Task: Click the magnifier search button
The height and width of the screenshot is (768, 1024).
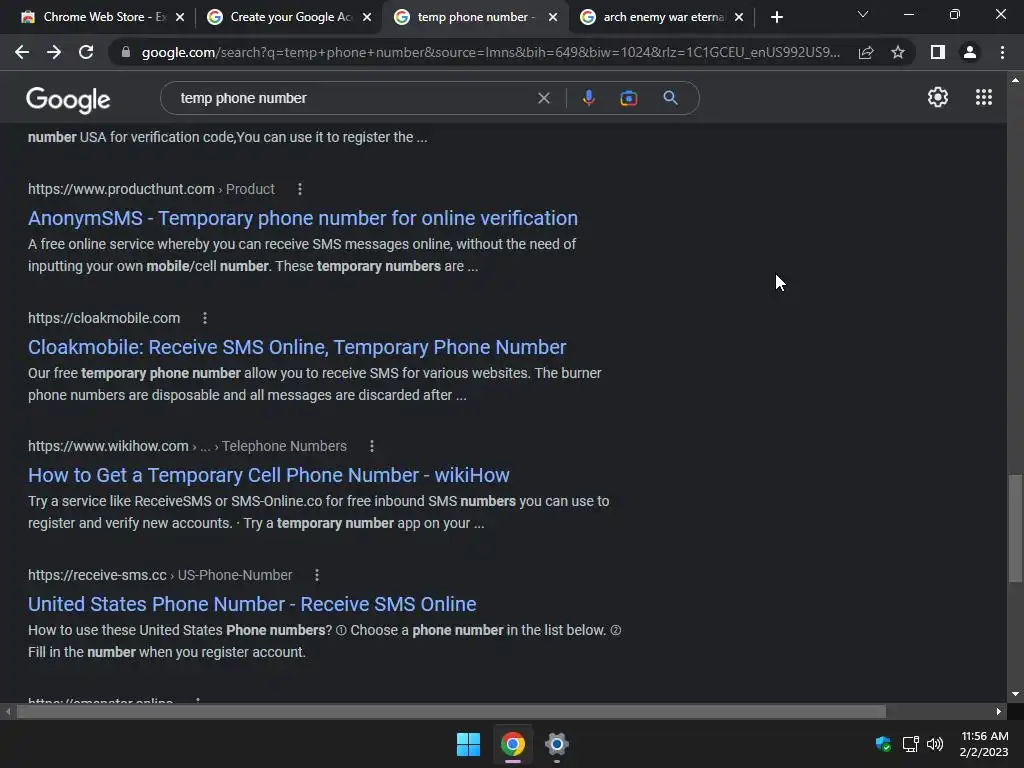Action: coord(670,98)
